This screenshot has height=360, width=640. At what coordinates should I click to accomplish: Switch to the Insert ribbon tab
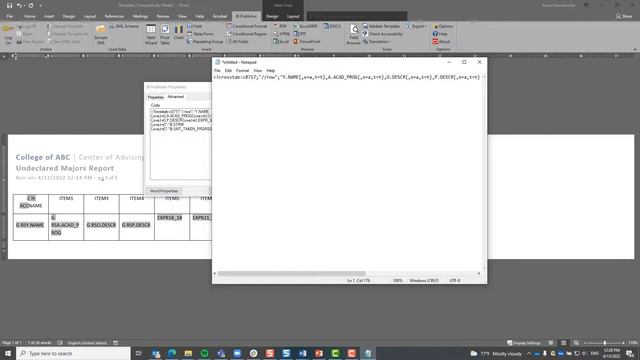(49, 16)
